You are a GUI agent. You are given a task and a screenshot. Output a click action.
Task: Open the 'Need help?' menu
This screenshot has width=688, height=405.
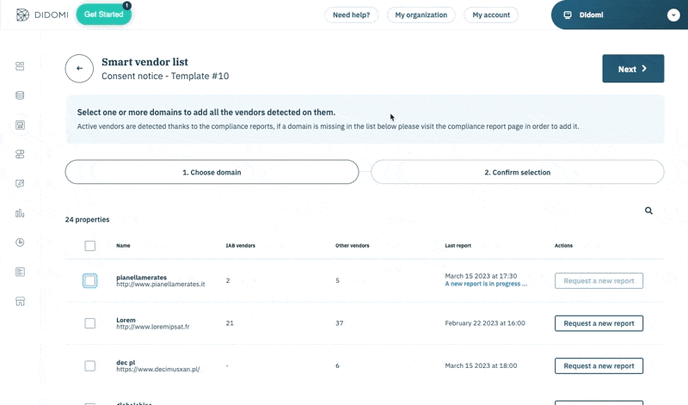[x=351, y=15]
